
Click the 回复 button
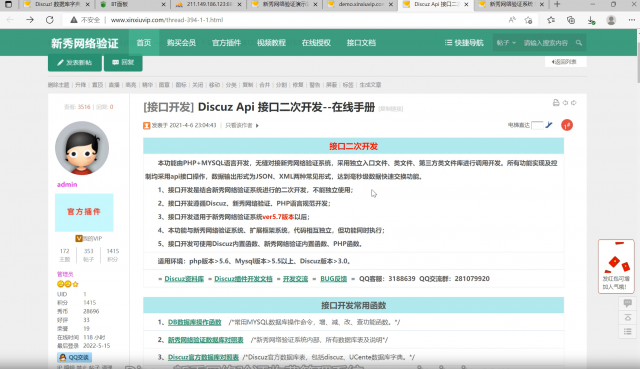tap(123, 62)
